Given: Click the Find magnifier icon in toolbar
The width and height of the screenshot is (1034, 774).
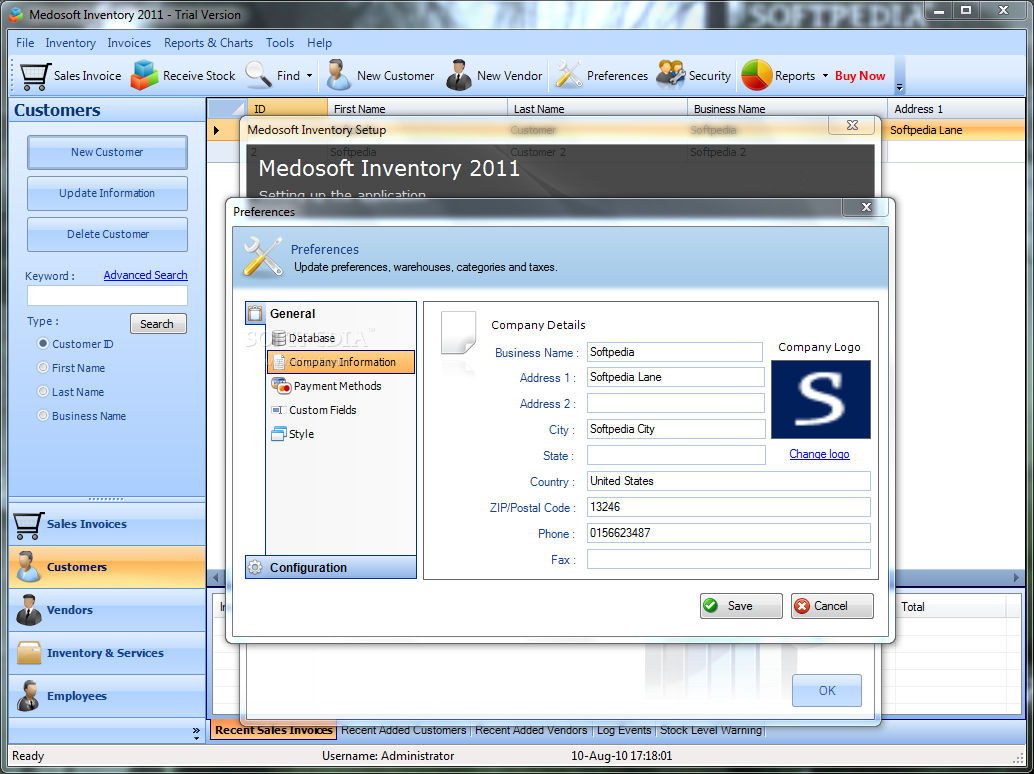Looking at the screenshot, I should tap(258, 75).
